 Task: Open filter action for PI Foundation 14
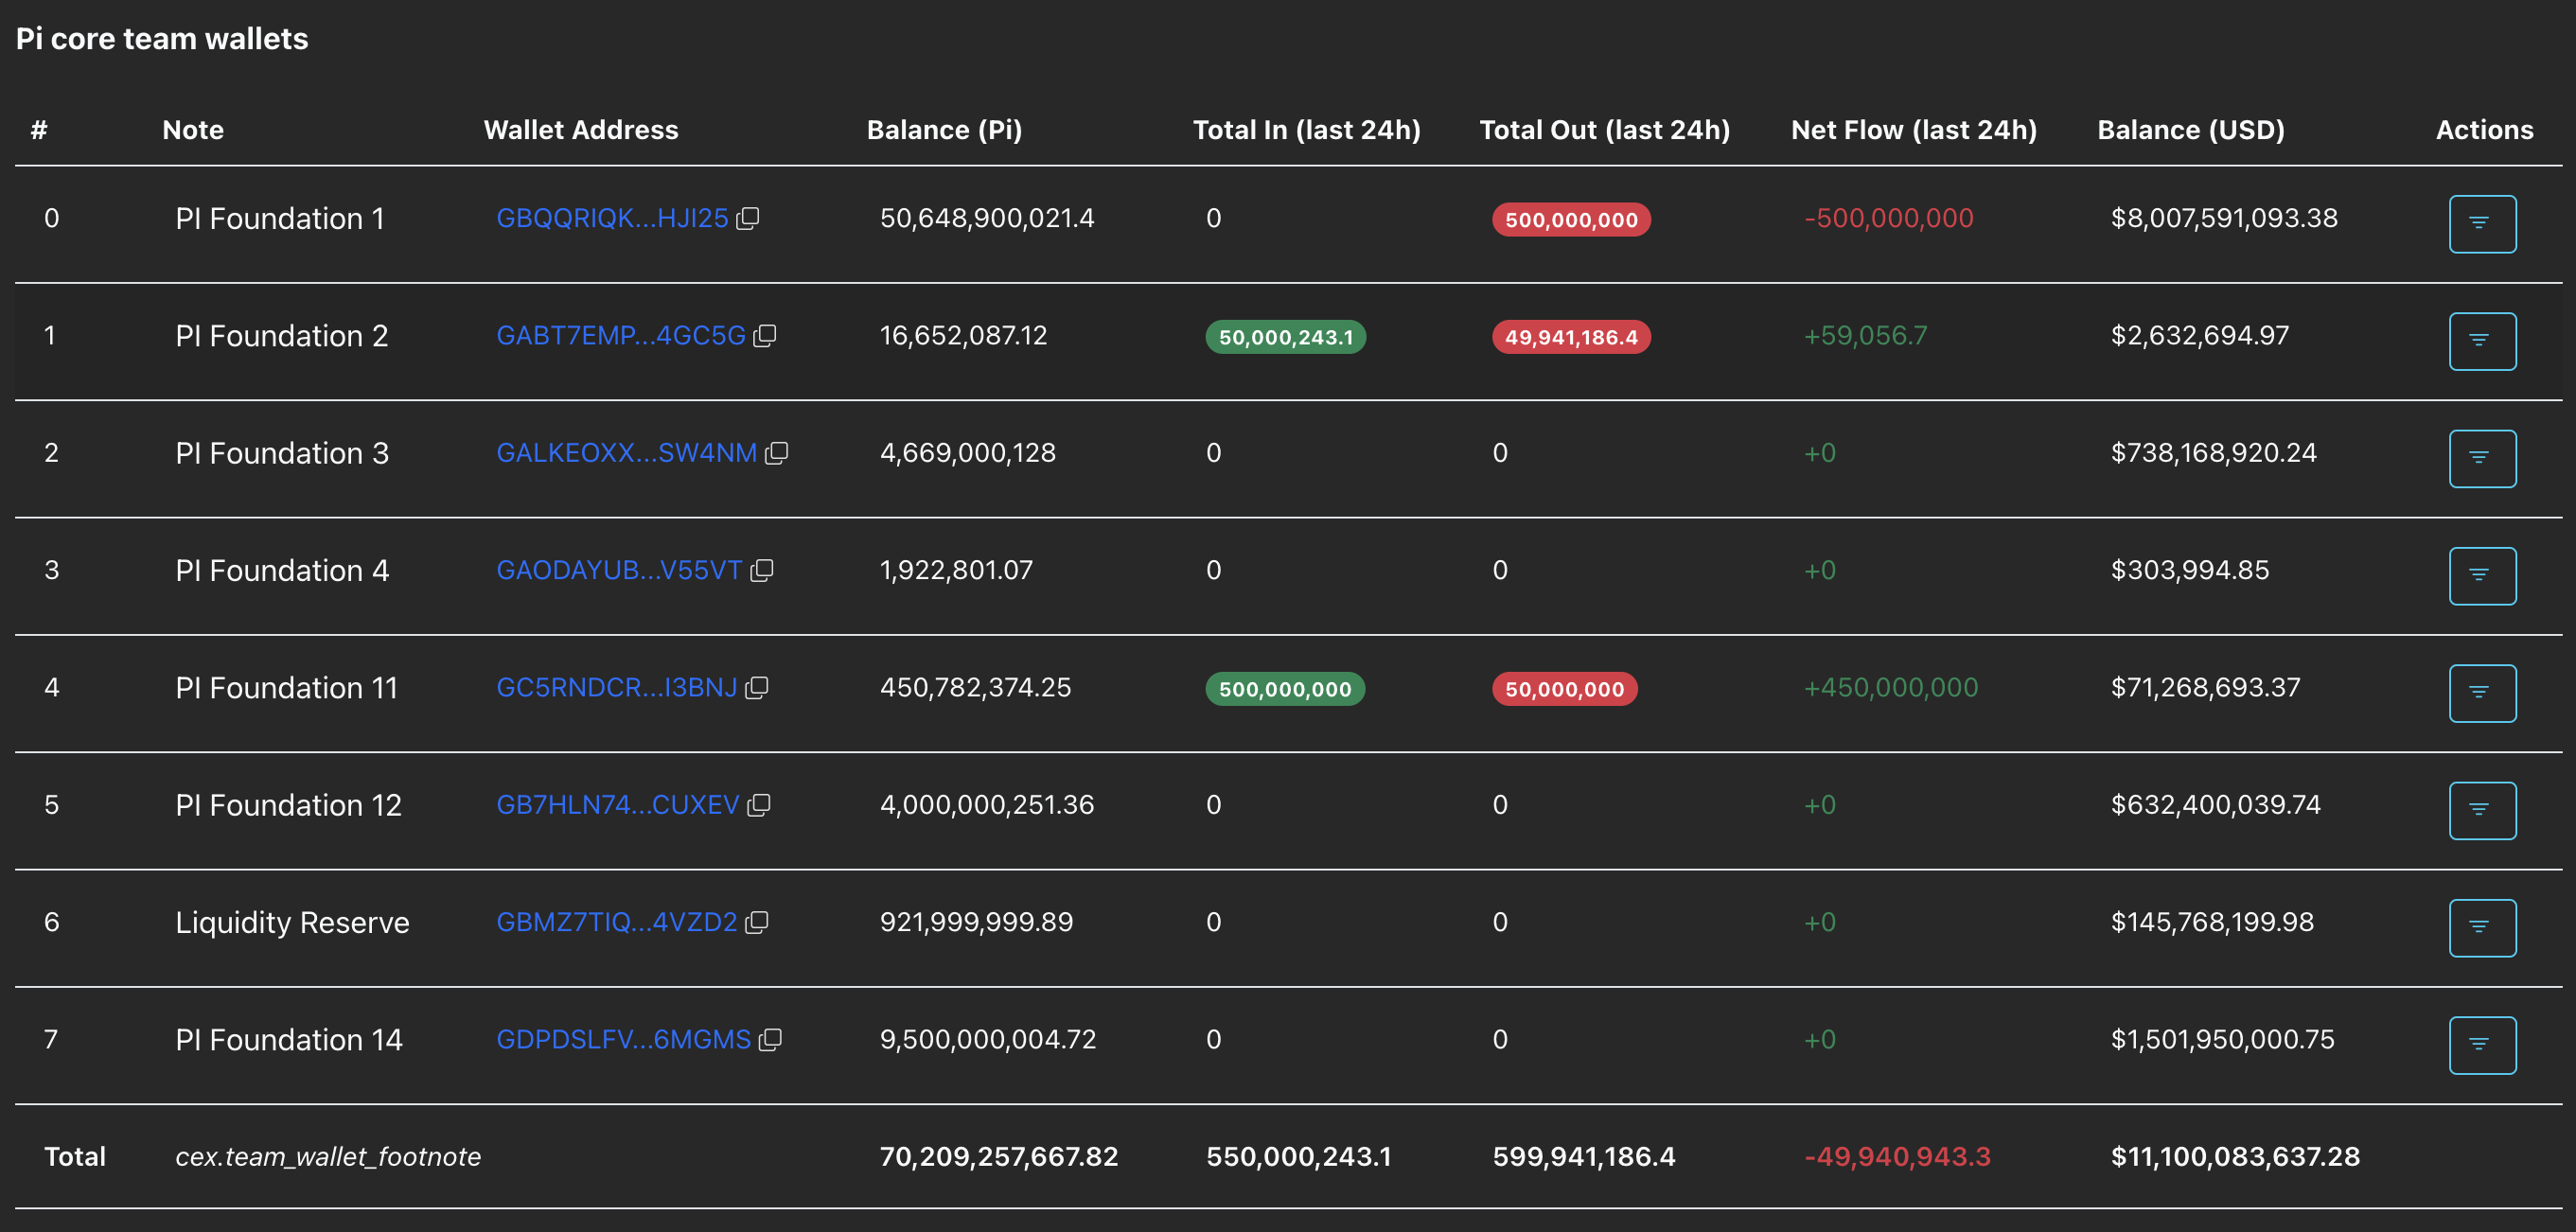[2481, 1045]
